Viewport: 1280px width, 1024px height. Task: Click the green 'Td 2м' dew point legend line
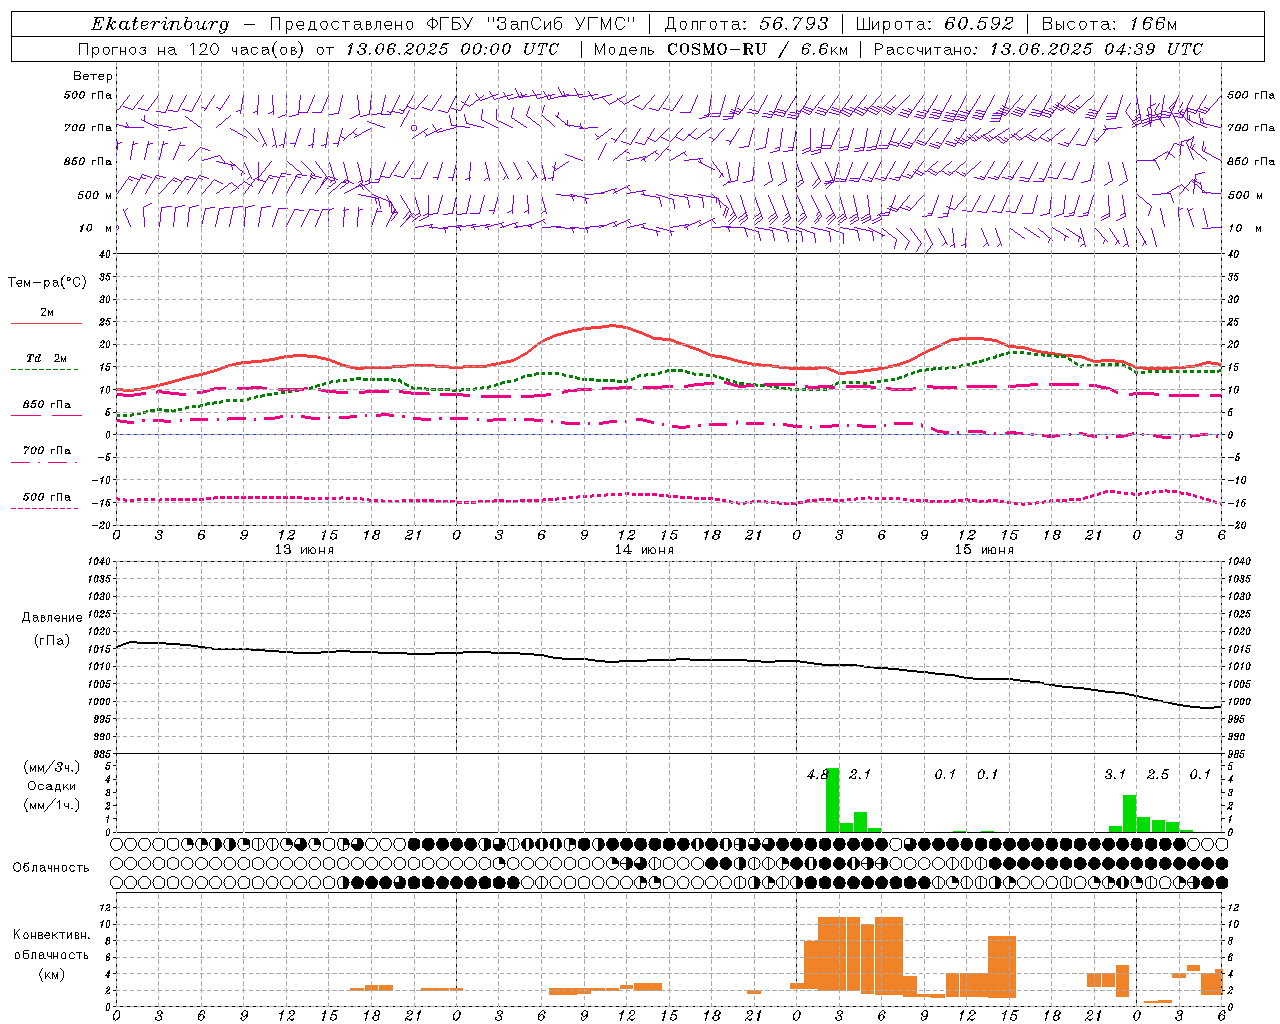point(44,370)
